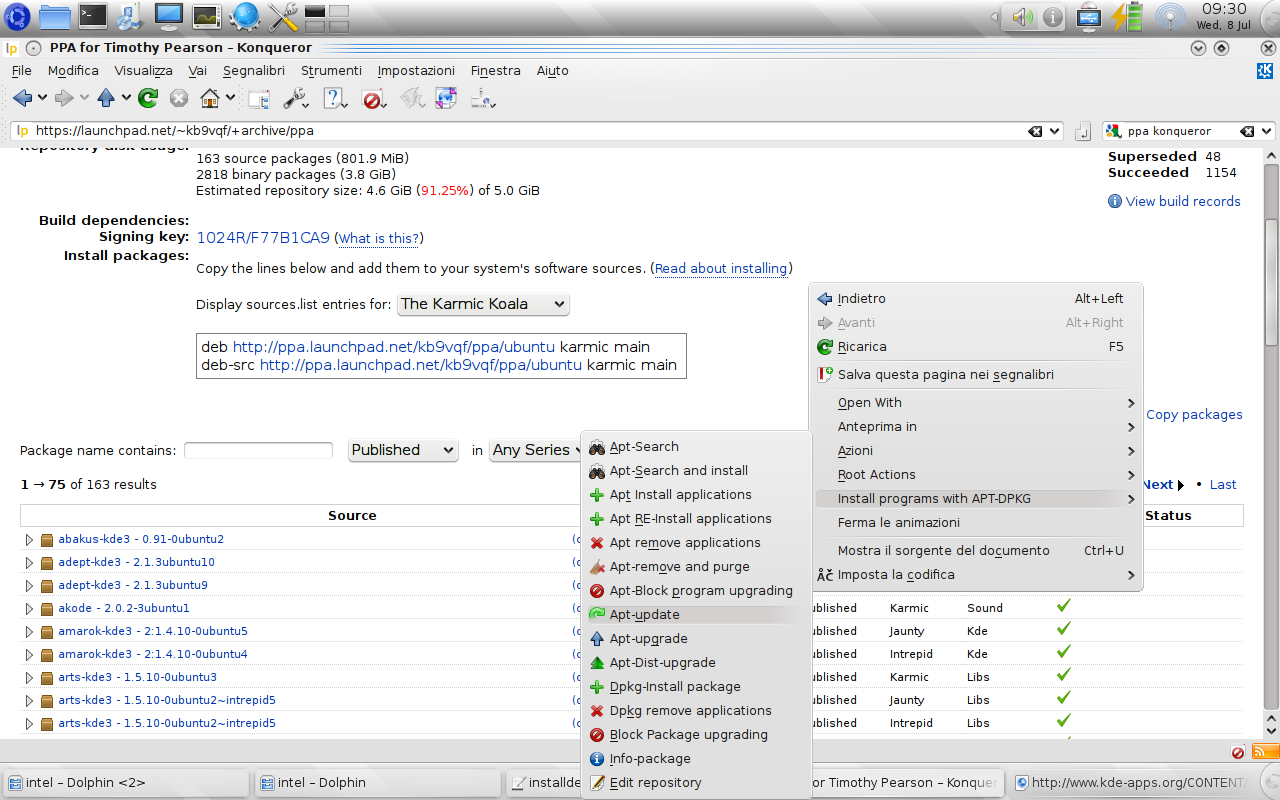
Task: Click the wrench HTML settings toolbar icon
Action: (295, 98)
